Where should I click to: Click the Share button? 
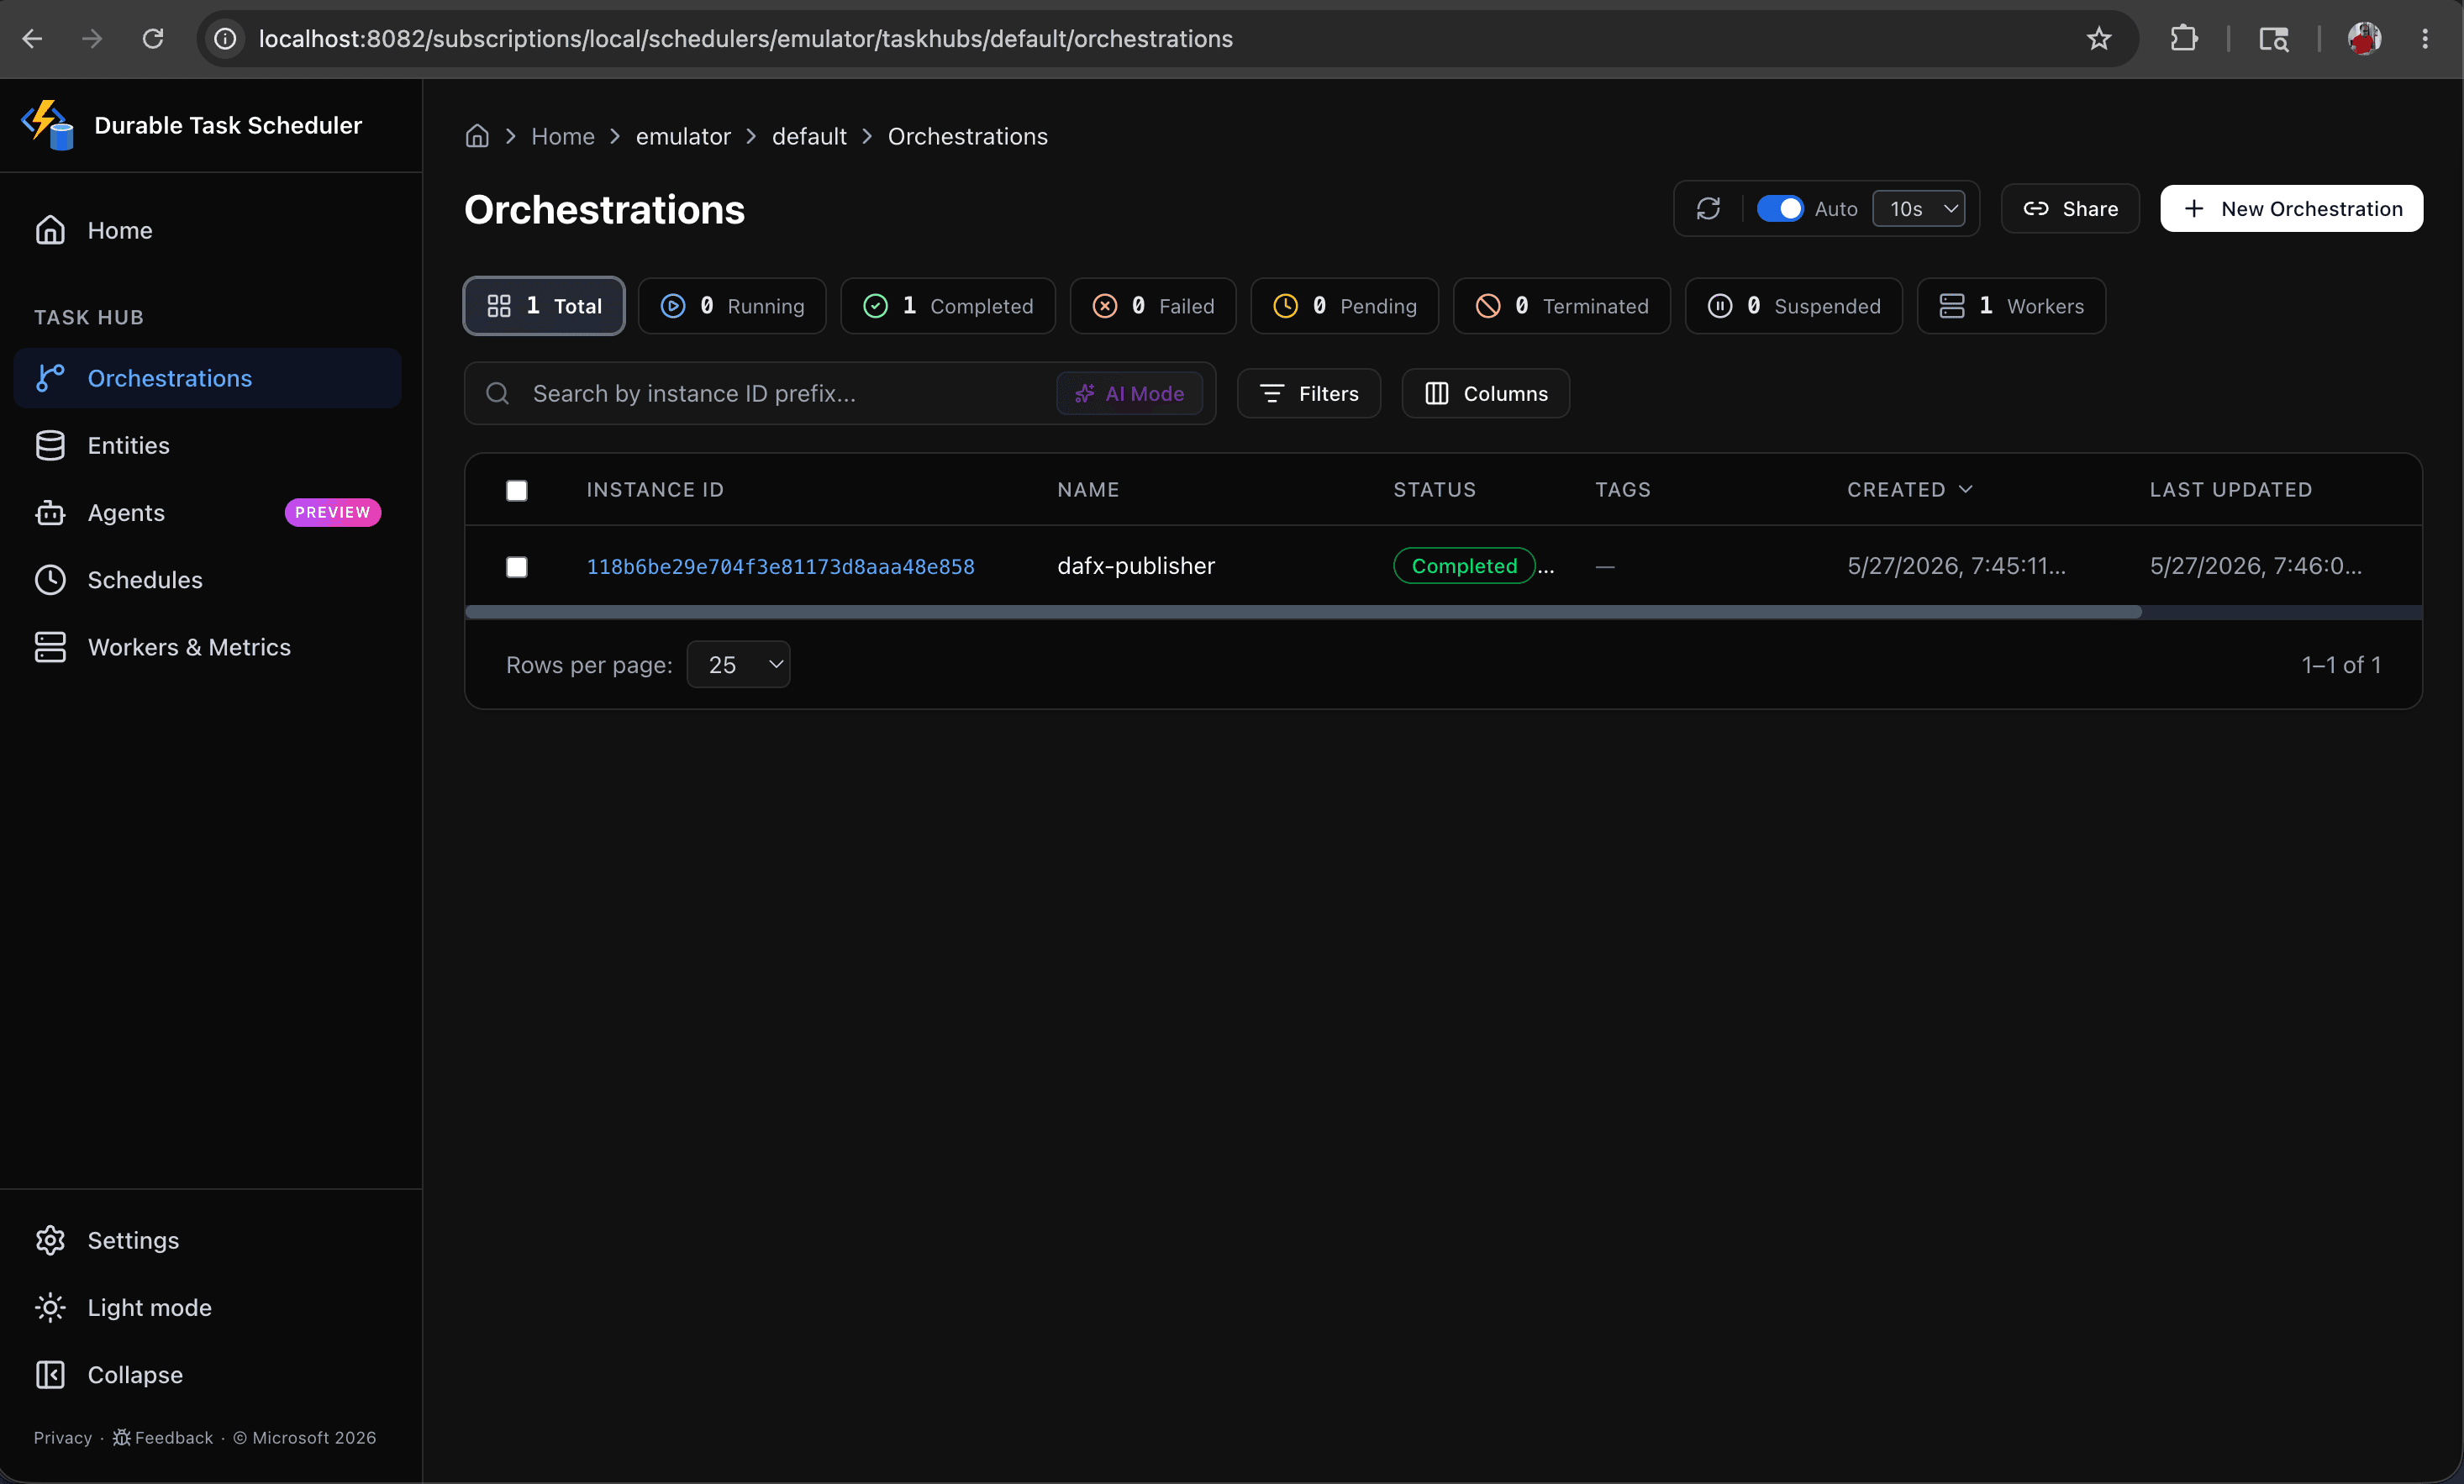click(x=2070, y=208)
